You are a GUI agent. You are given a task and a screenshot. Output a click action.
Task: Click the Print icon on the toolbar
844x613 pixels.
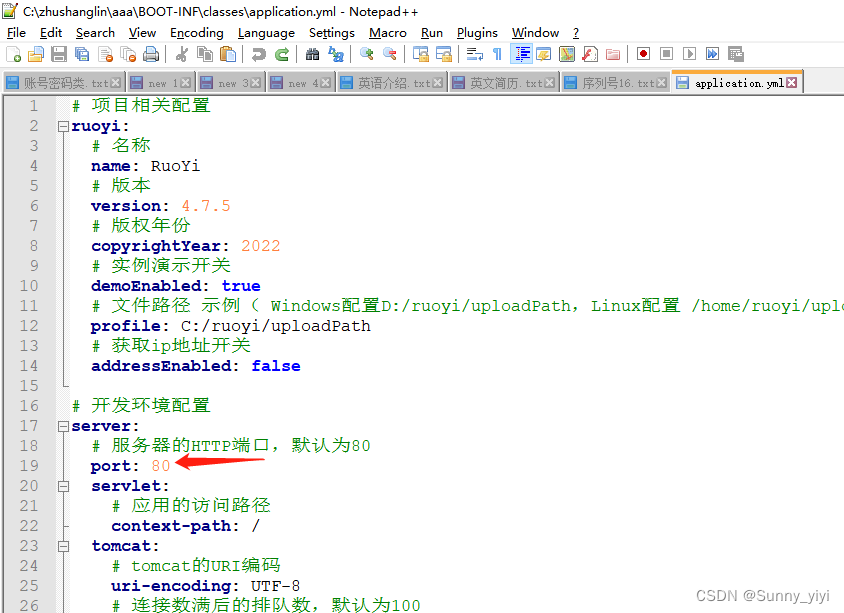(x=150, y=54)
